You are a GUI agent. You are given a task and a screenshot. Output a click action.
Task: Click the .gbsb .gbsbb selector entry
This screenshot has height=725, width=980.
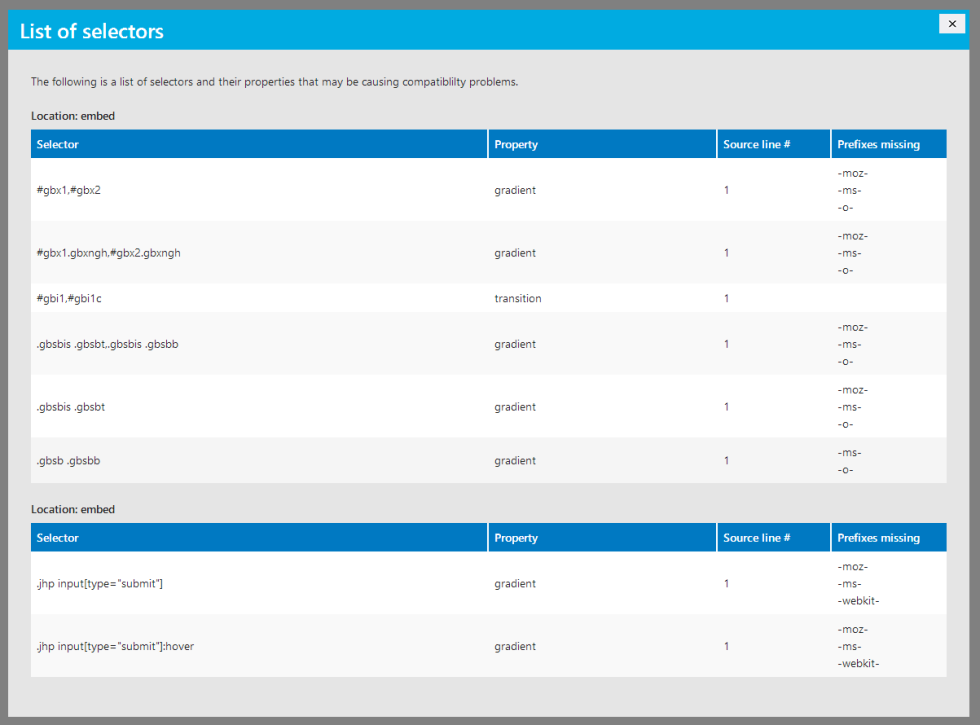click(x=62, y=459)
